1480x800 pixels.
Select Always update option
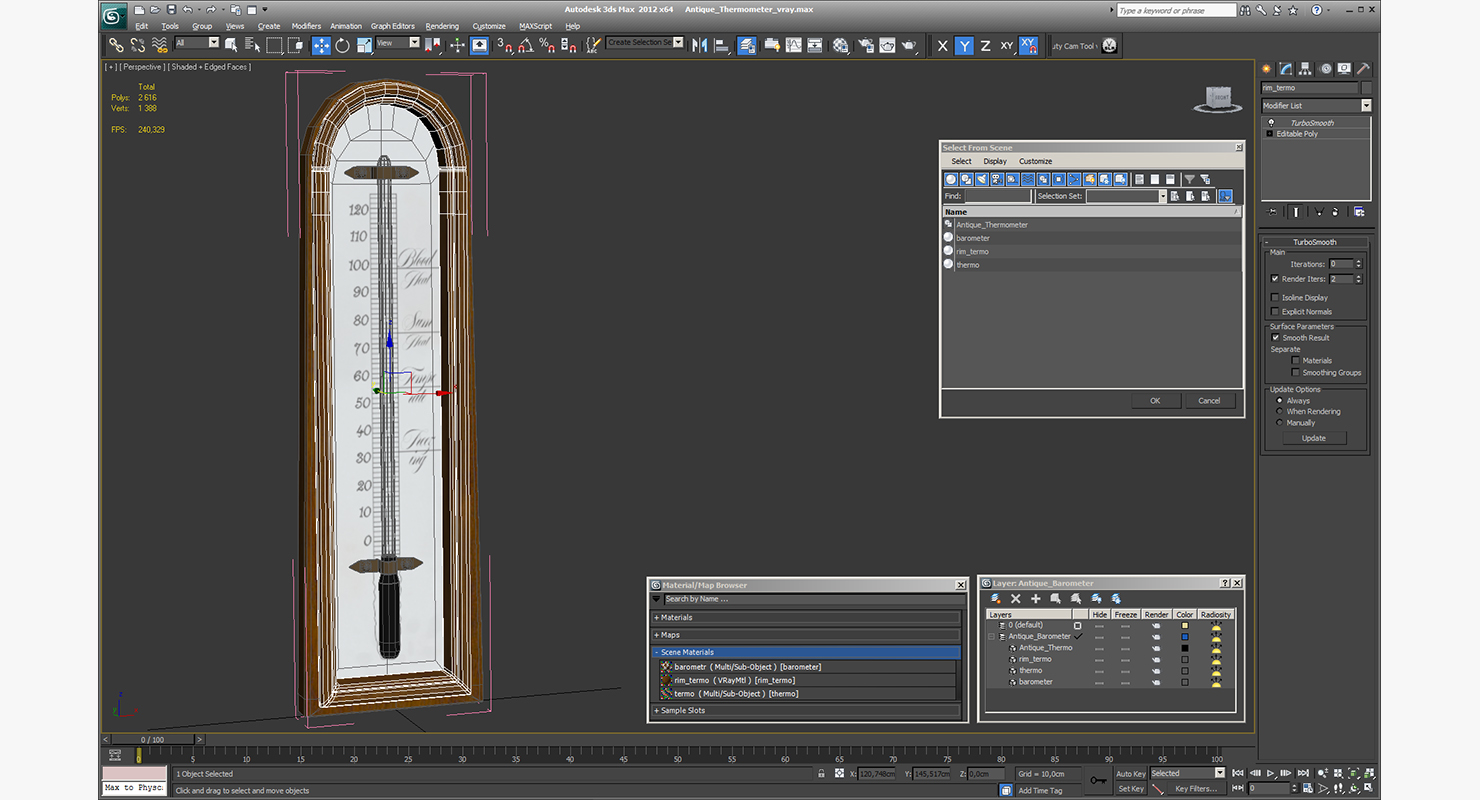(x=1279, y=401)
